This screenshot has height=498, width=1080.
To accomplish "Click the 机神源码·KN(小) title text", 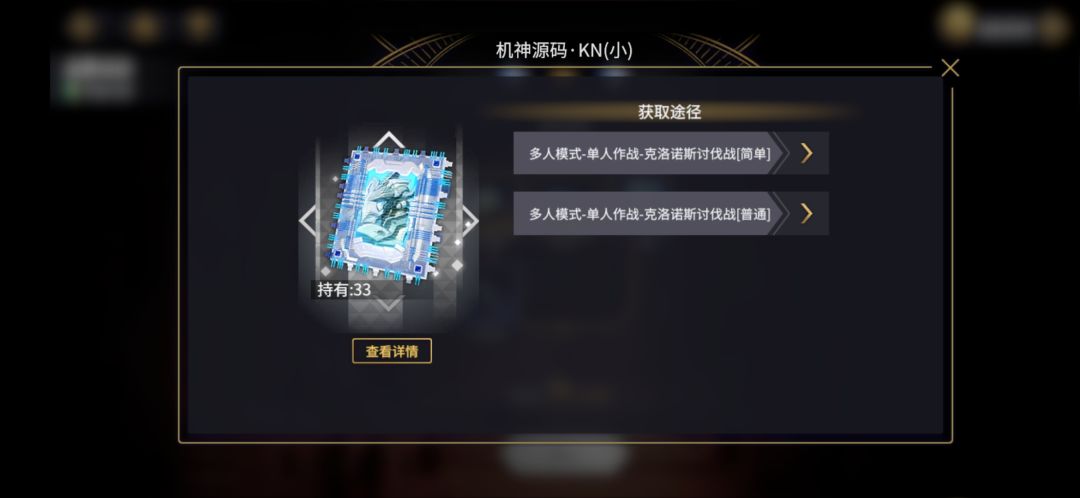I will tap(564, 50).
